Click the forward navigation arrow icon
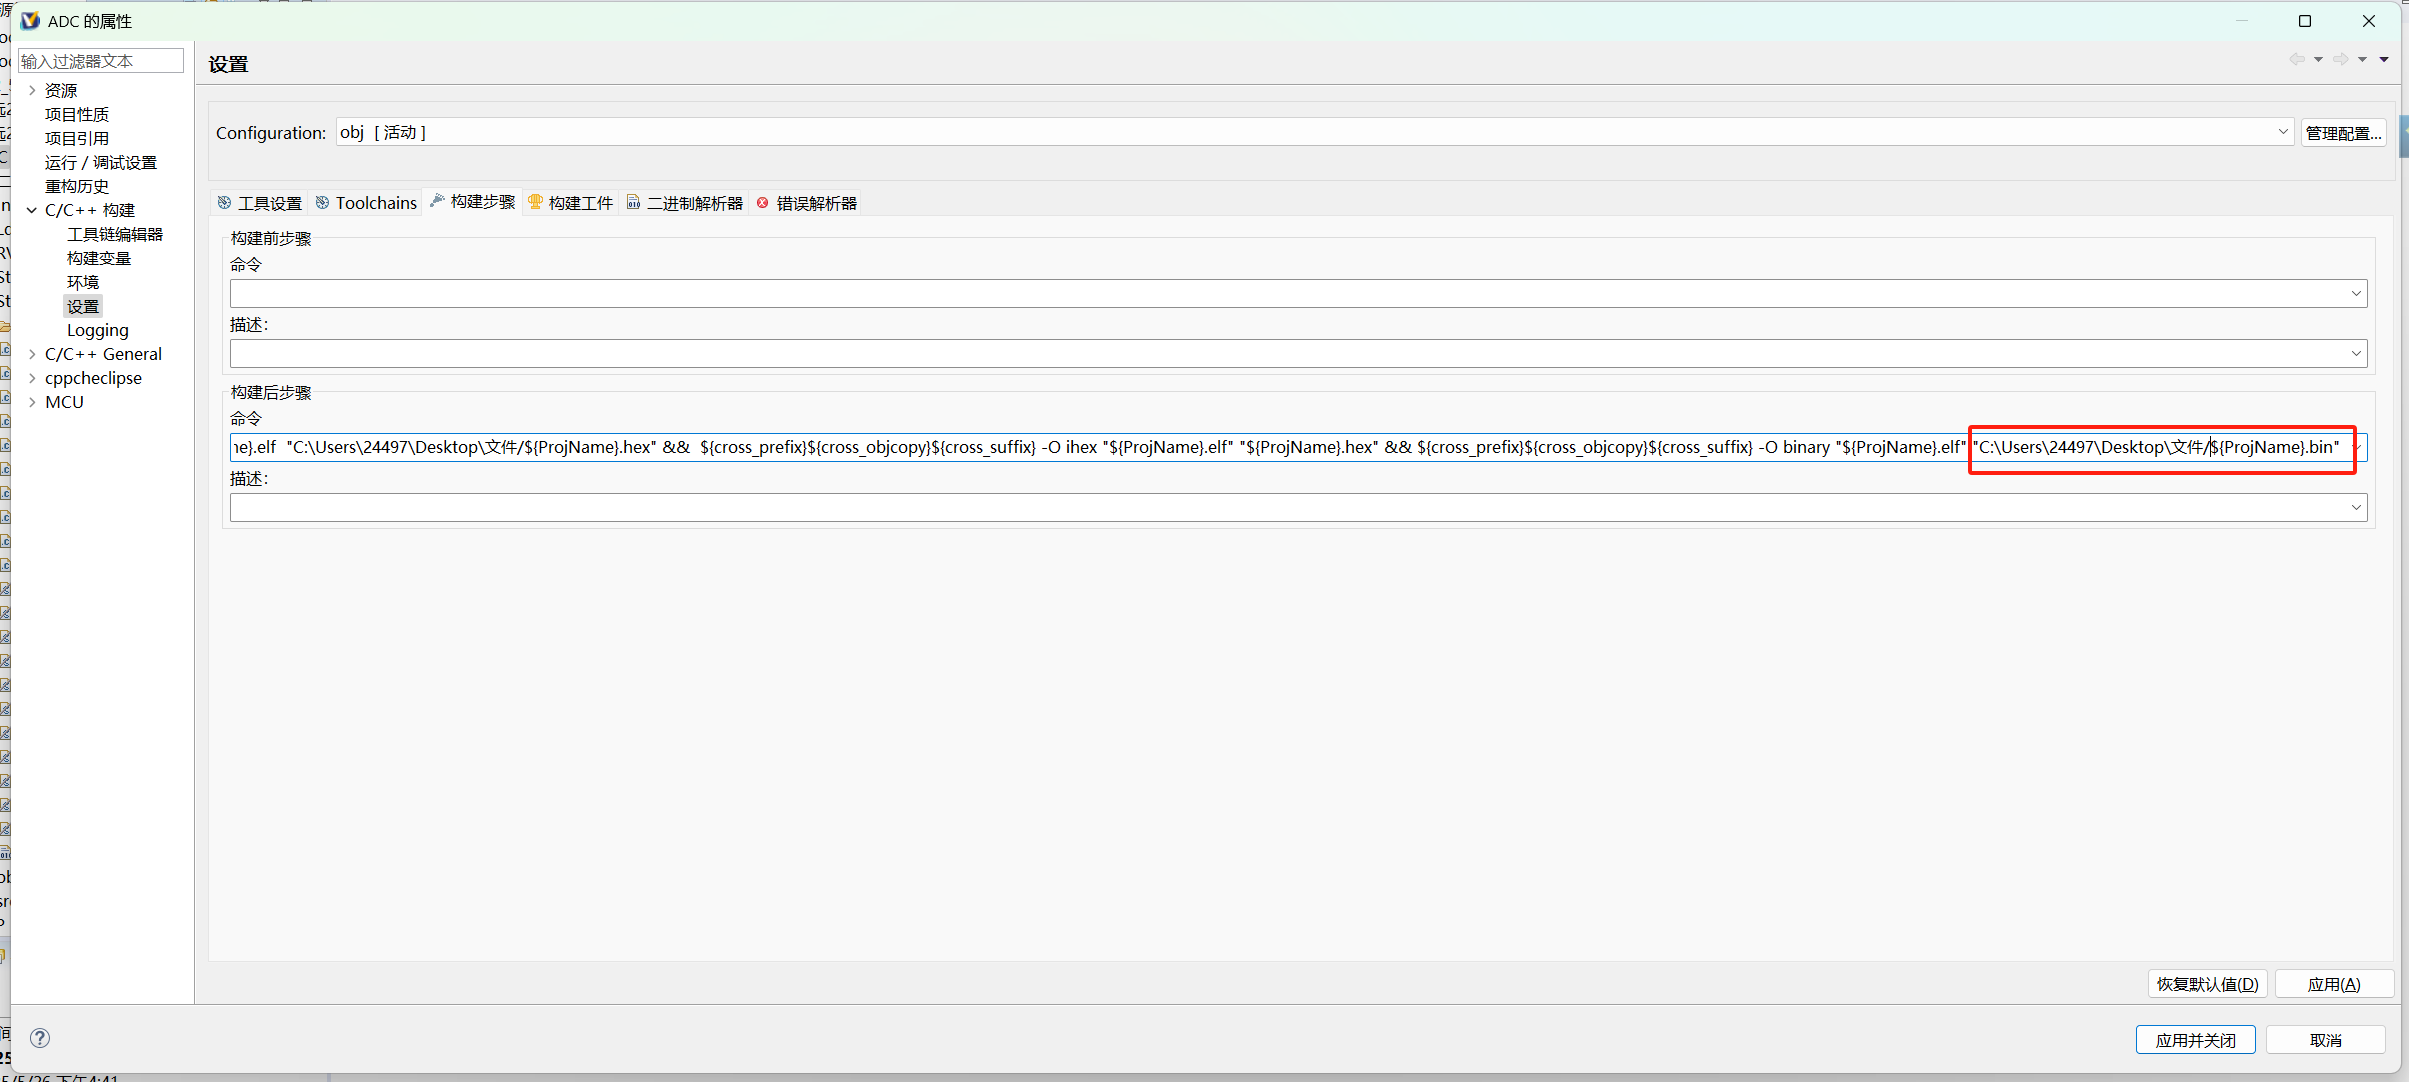2409x1082 pixels. tap(2341, 60)
